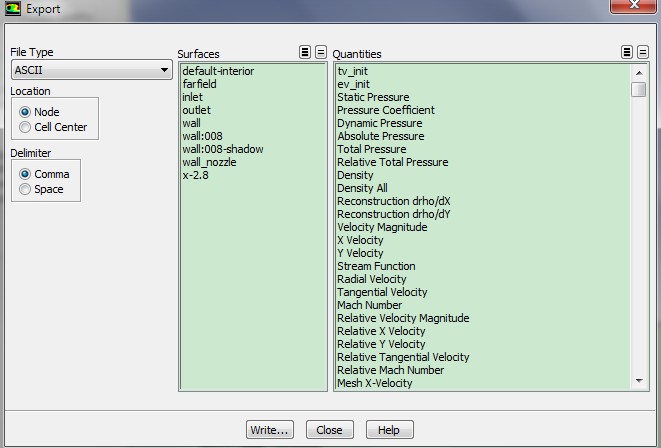Select Cell Center location option
This screenshot has width=661, height=448.
click(x=25, y=127)
